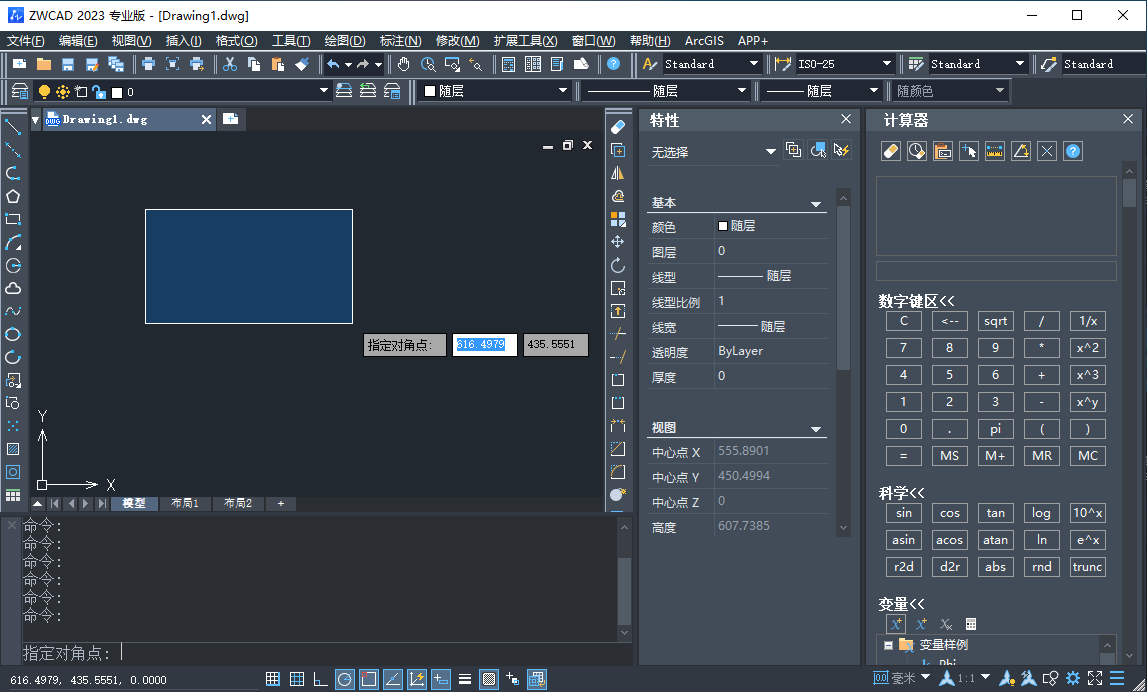This screenshot has width=1147, height=692.
Task: Select the Pan hand tool
Action: (x=404, y=64)
